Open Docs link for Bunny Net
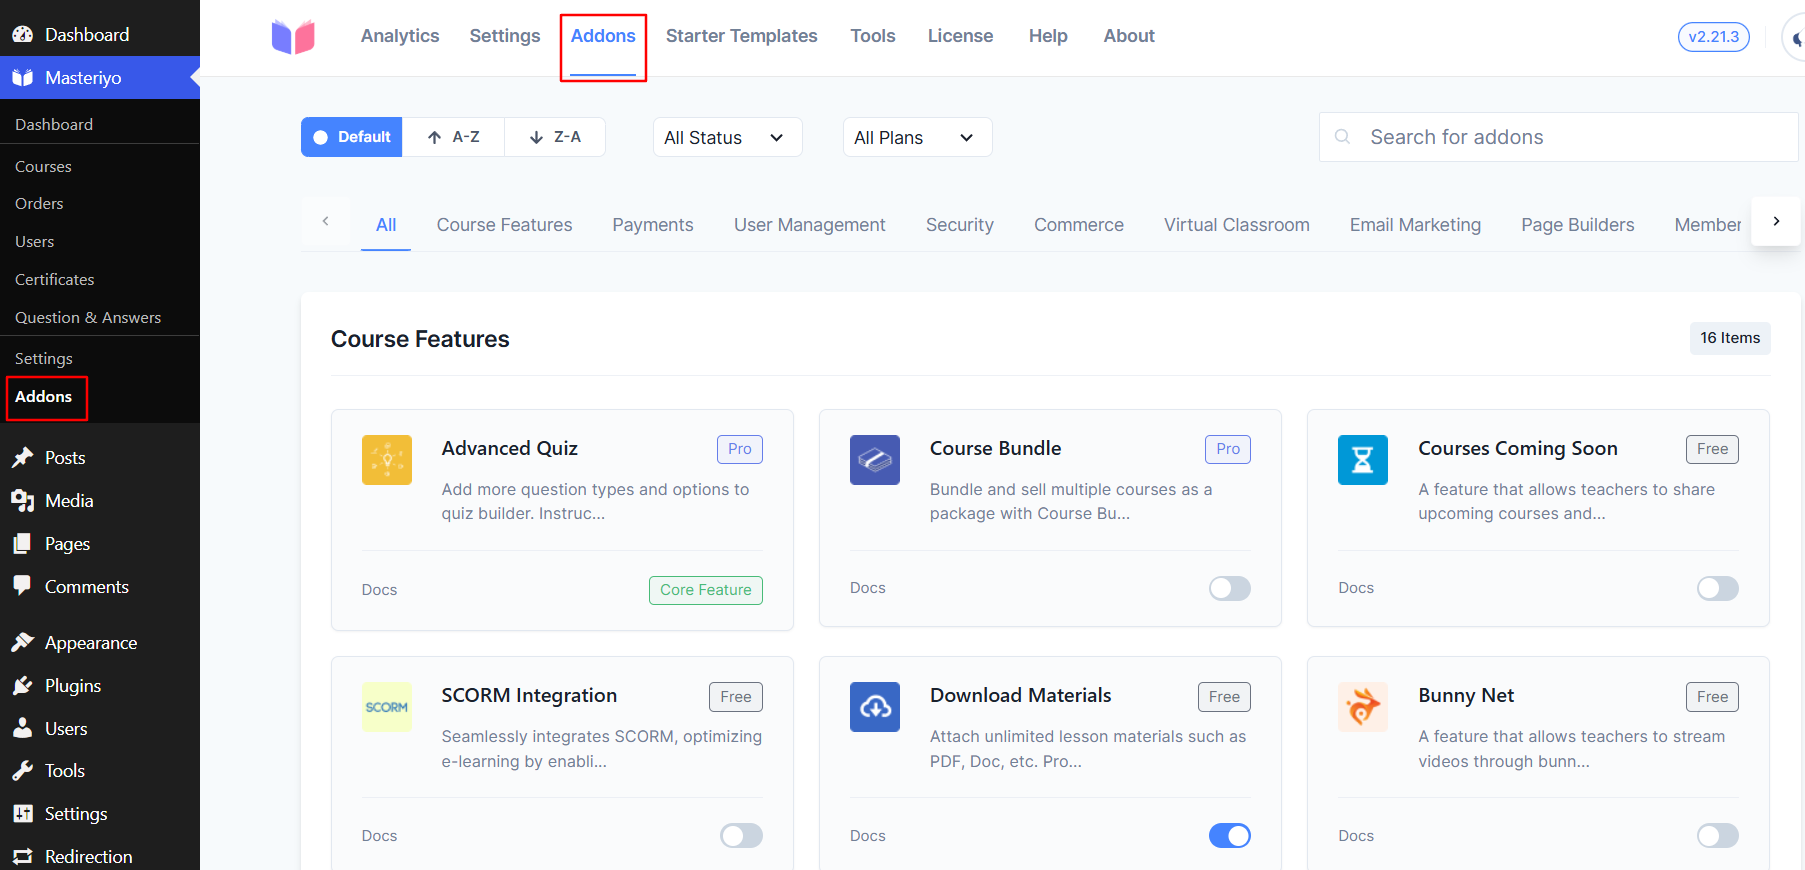This screenshot has height=870, width=1805. tap(1356, 836)
